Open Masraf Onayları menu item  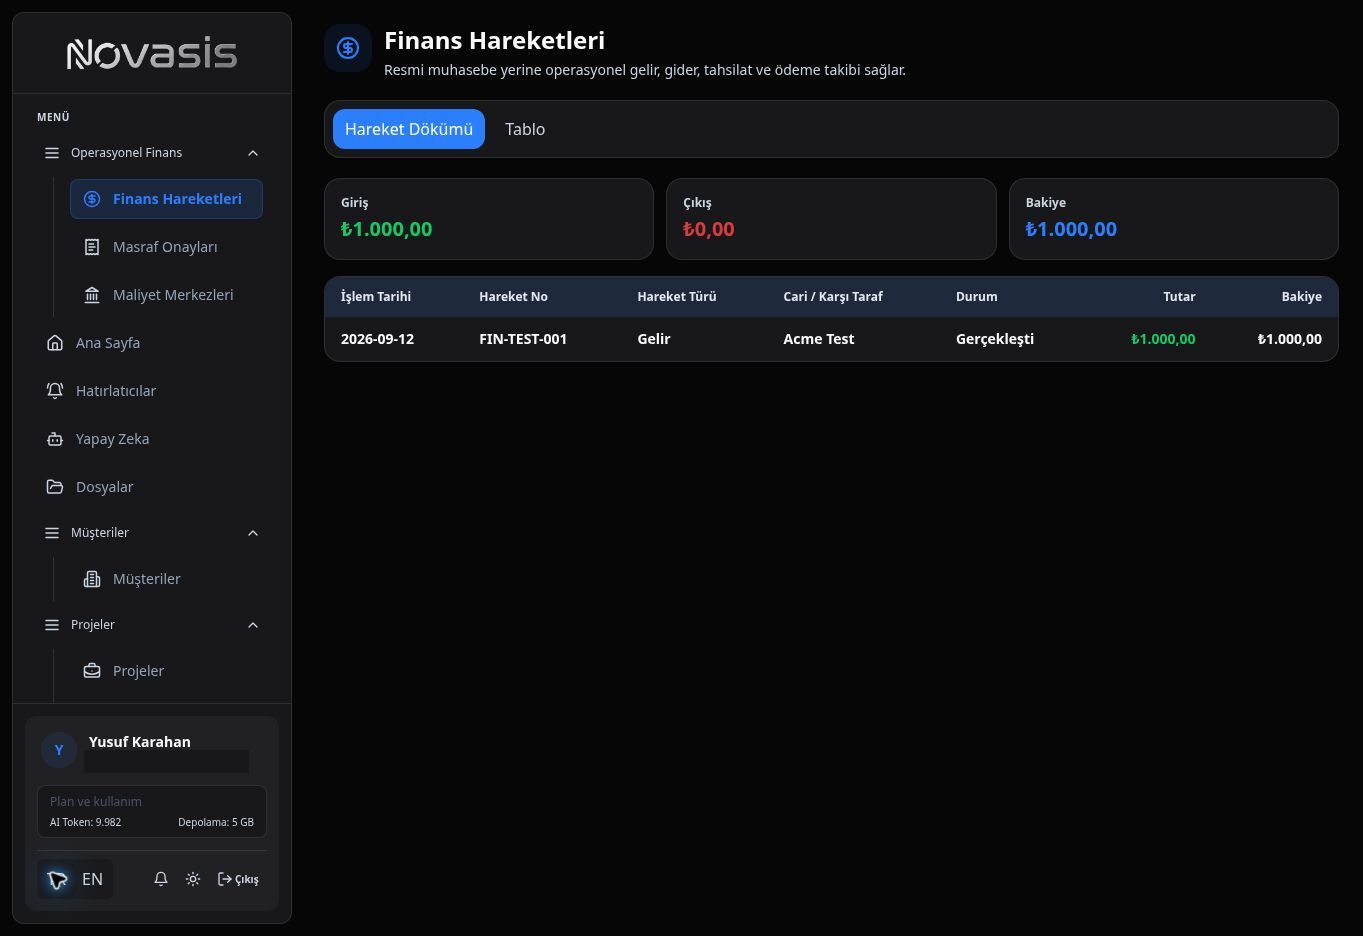(x=166, y=247)
